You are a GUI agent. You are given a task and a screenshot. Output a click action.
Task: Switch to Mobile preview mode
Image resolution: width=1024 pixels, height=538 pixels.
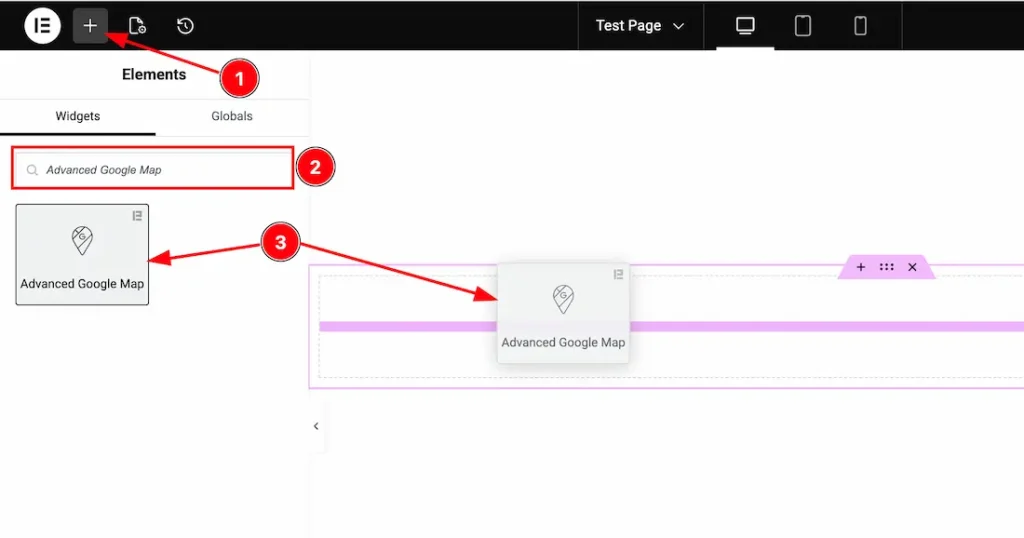point(861,26)
